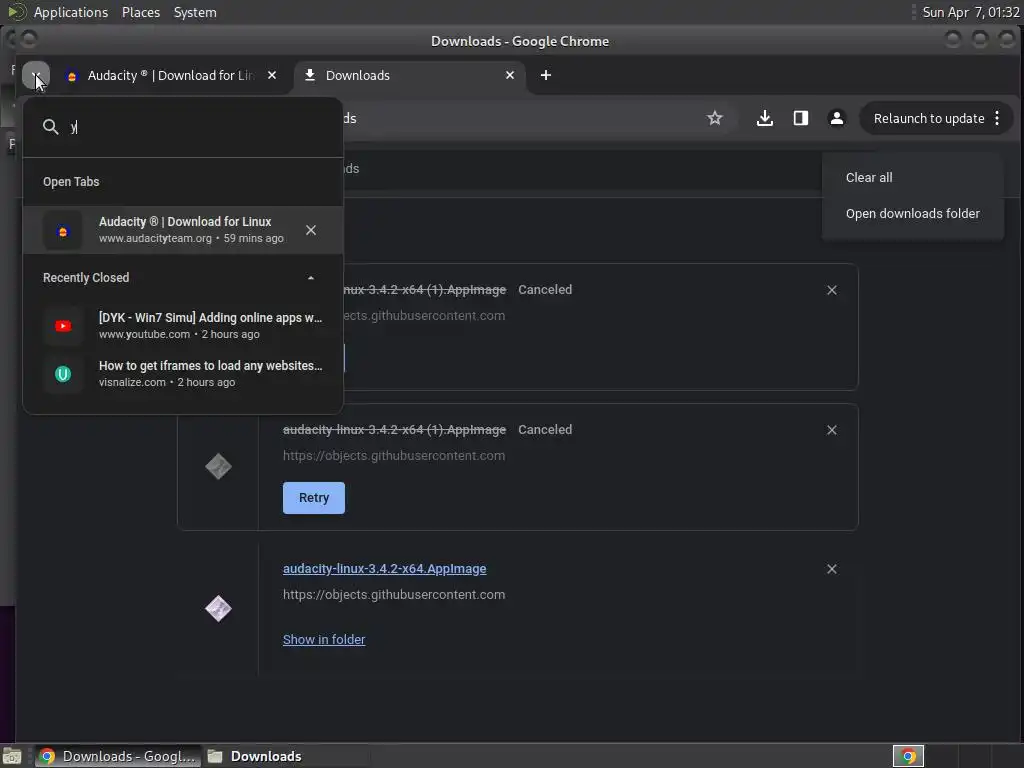Image resolution: width=1024 pixels, height=768 pixels.
Task: Open the profile avatar icon
Action: [x=837, y=118]
